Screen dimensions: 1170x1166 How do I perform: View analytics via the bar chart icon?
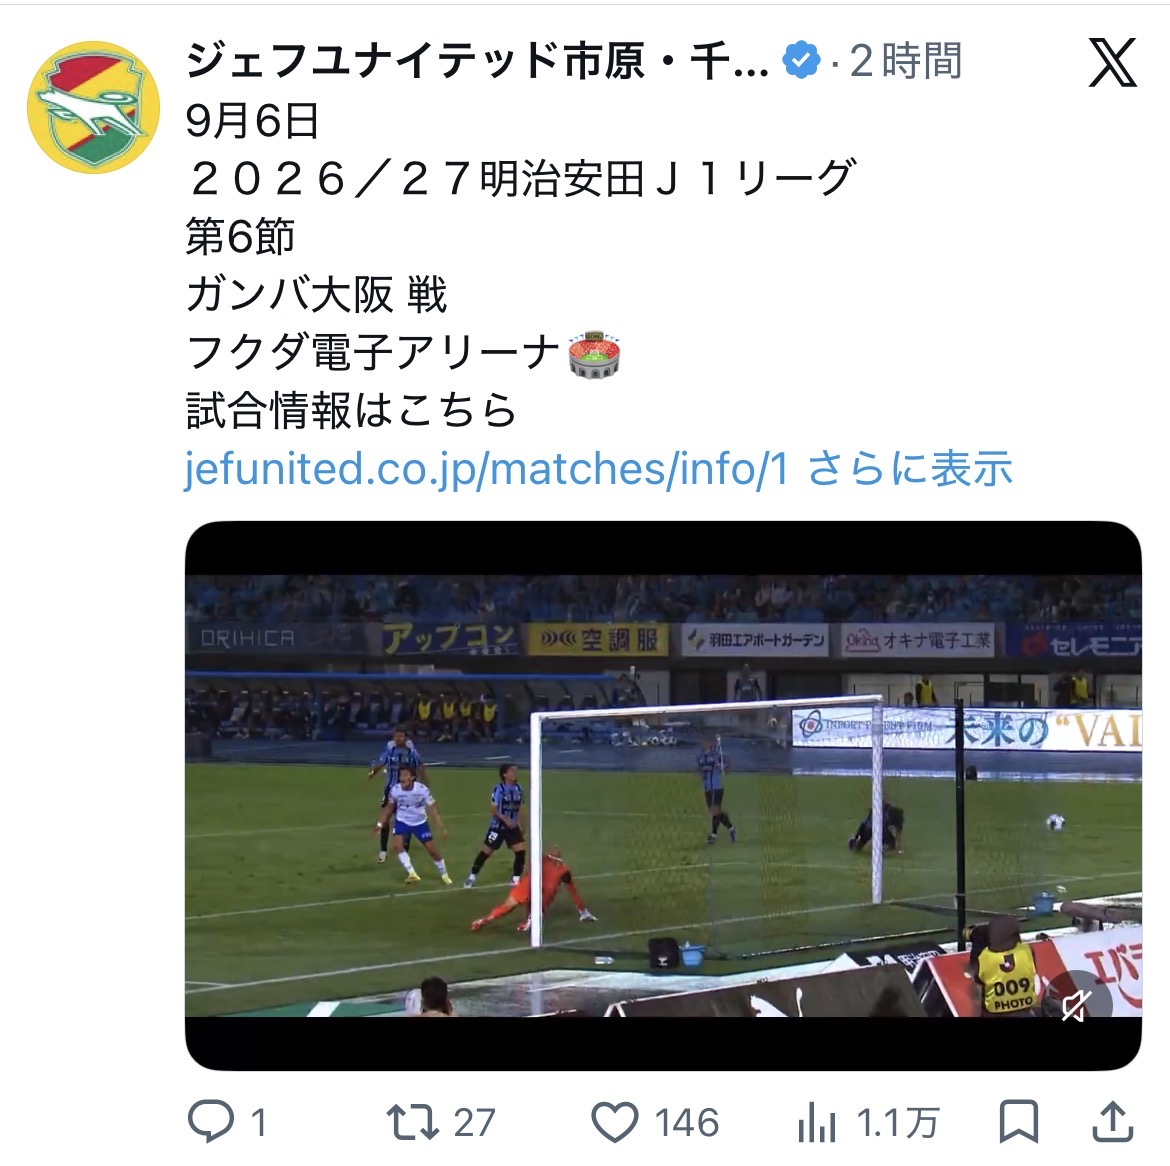817,1122
